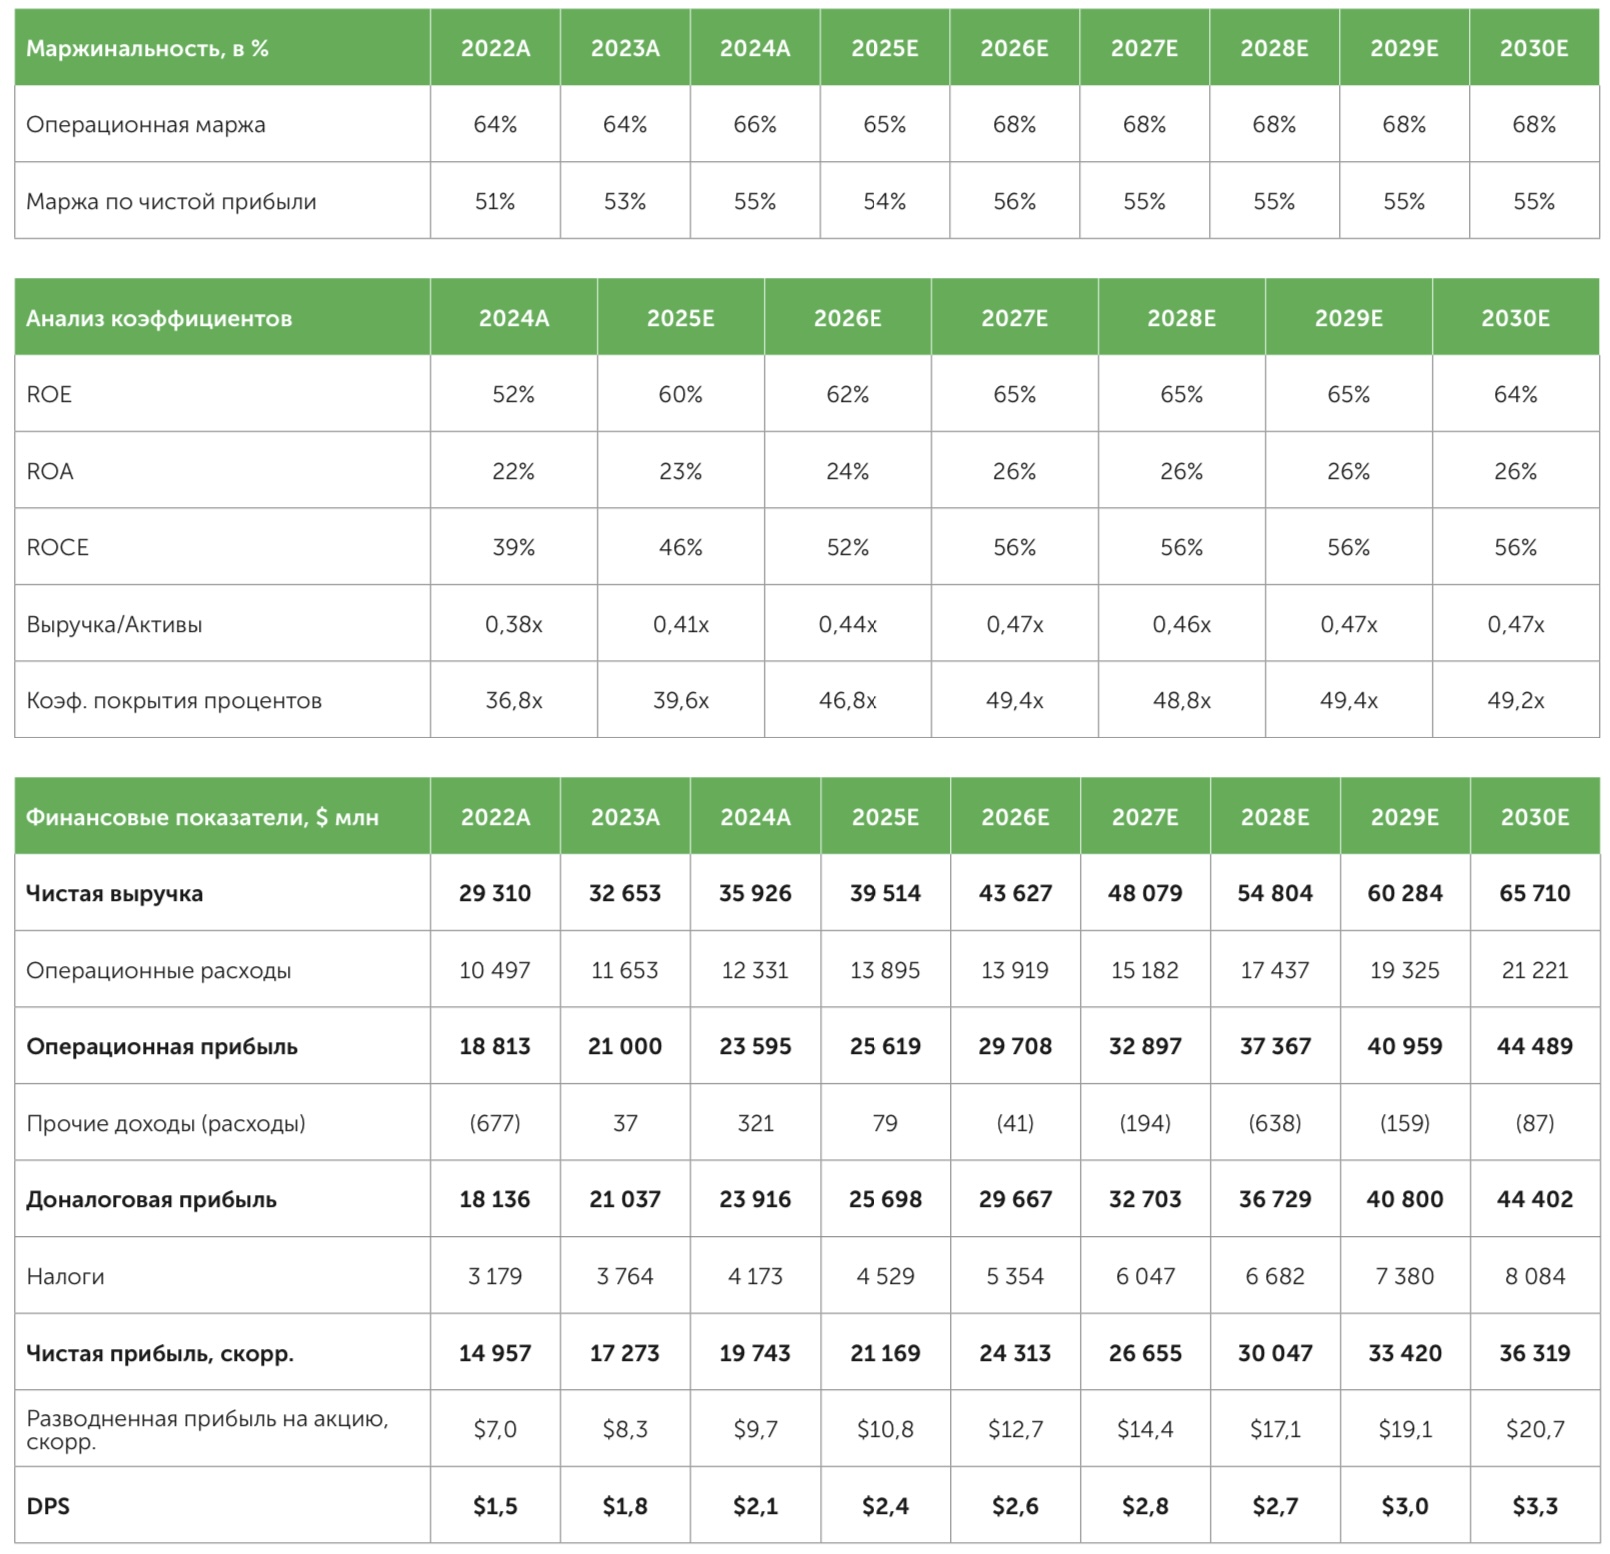
Task: Click the "Маржинальность, в %" table header
Action: (x=147, y=49)
